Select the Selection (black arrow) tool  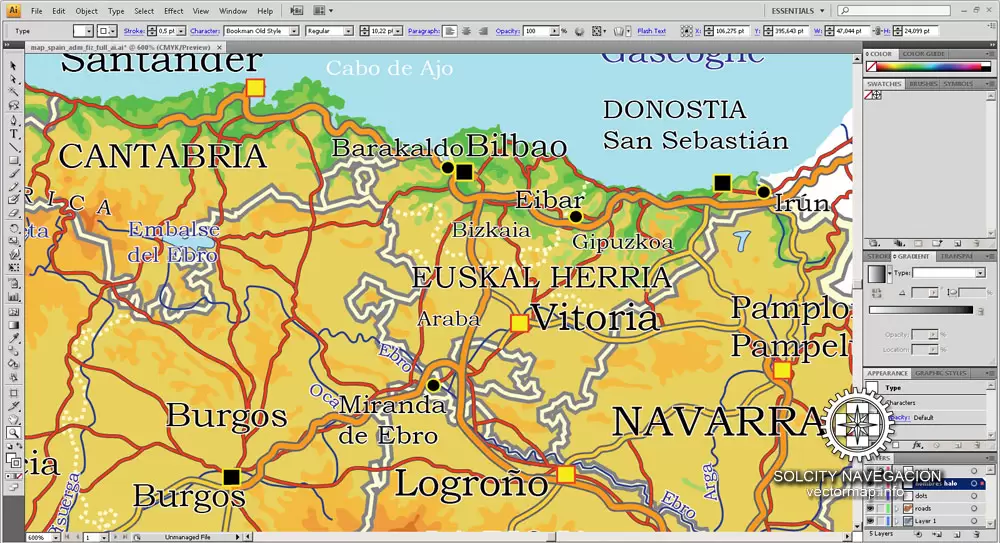(13, 66)
